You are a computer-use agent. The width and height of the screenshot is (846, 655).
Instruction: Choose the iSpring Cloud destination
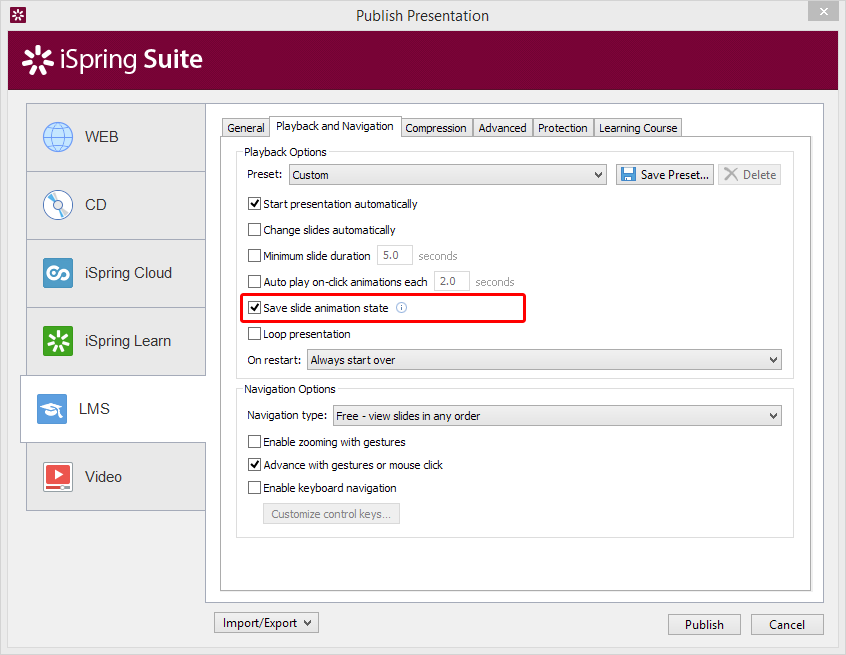(x=116, y=273)
